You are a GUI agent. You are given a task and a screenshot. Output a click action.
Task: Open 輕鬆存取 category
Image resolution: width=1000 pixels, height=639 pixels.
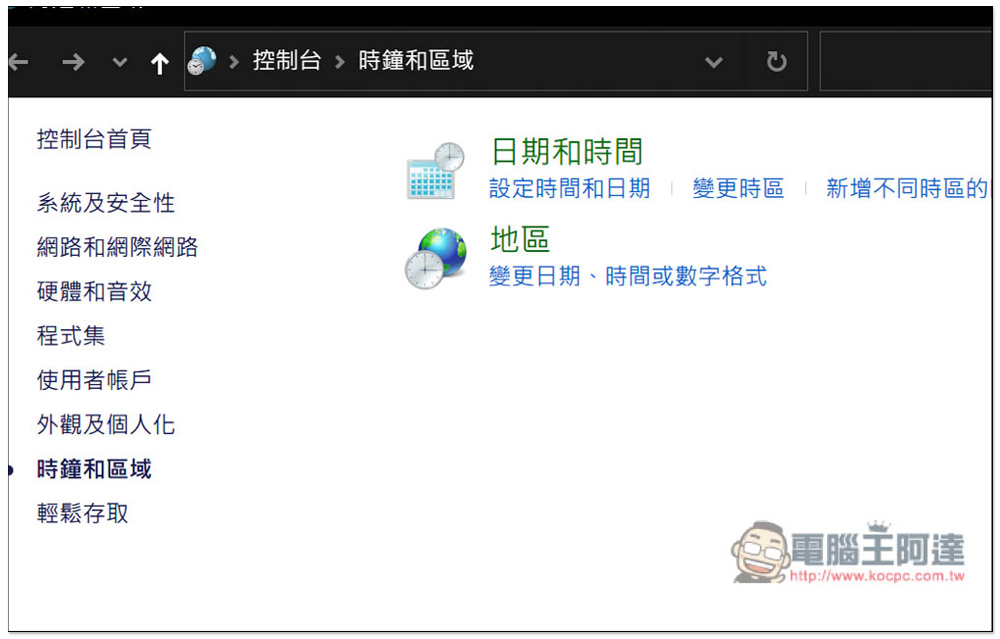[83, 513]
